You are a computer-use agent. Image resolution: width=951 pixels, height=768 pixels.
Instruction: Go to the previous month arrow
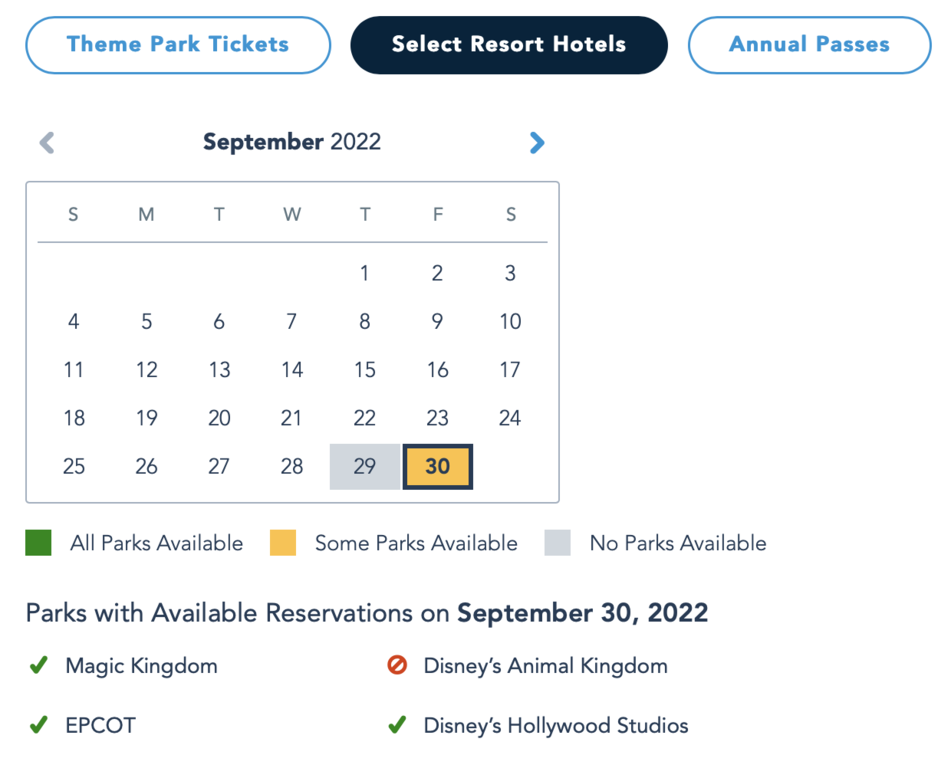pyautogui.click(x=46, y=143)
